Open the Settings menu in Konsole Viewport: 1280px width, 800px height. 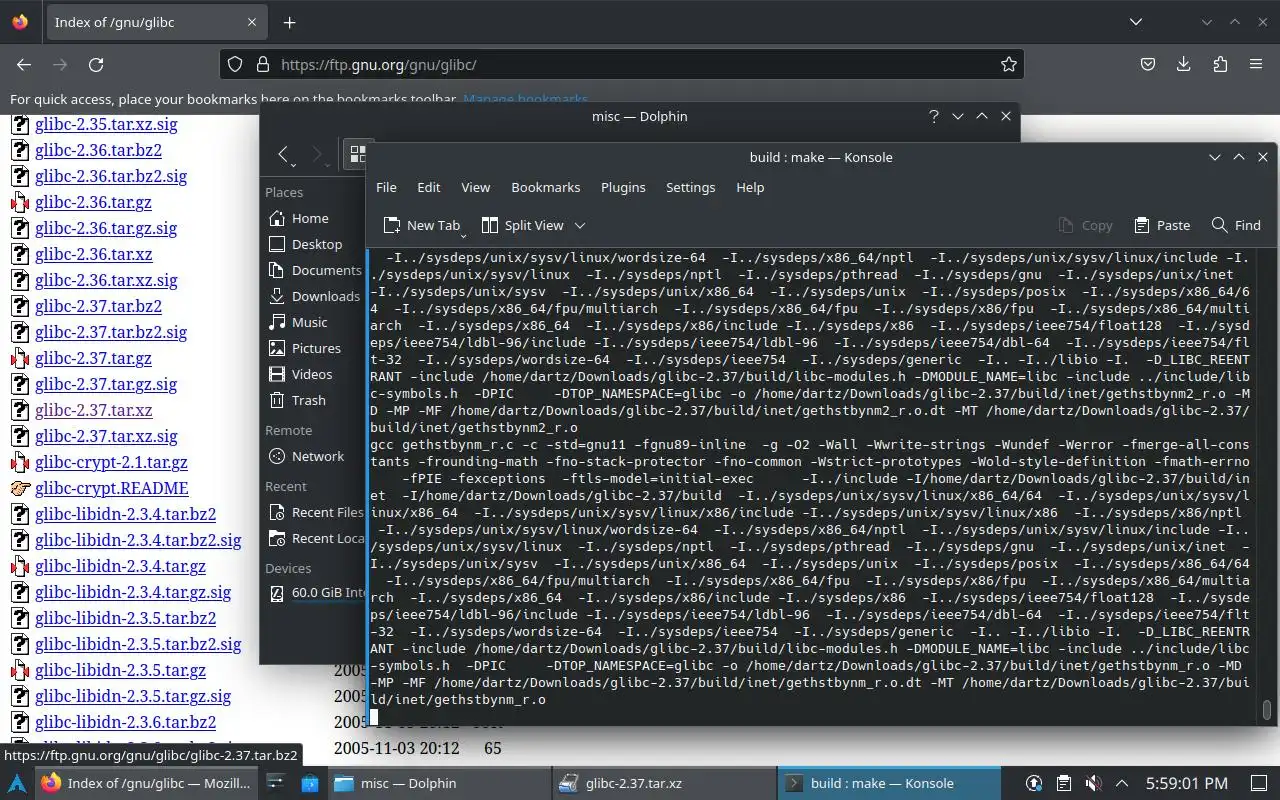click(x=690, y=187)
